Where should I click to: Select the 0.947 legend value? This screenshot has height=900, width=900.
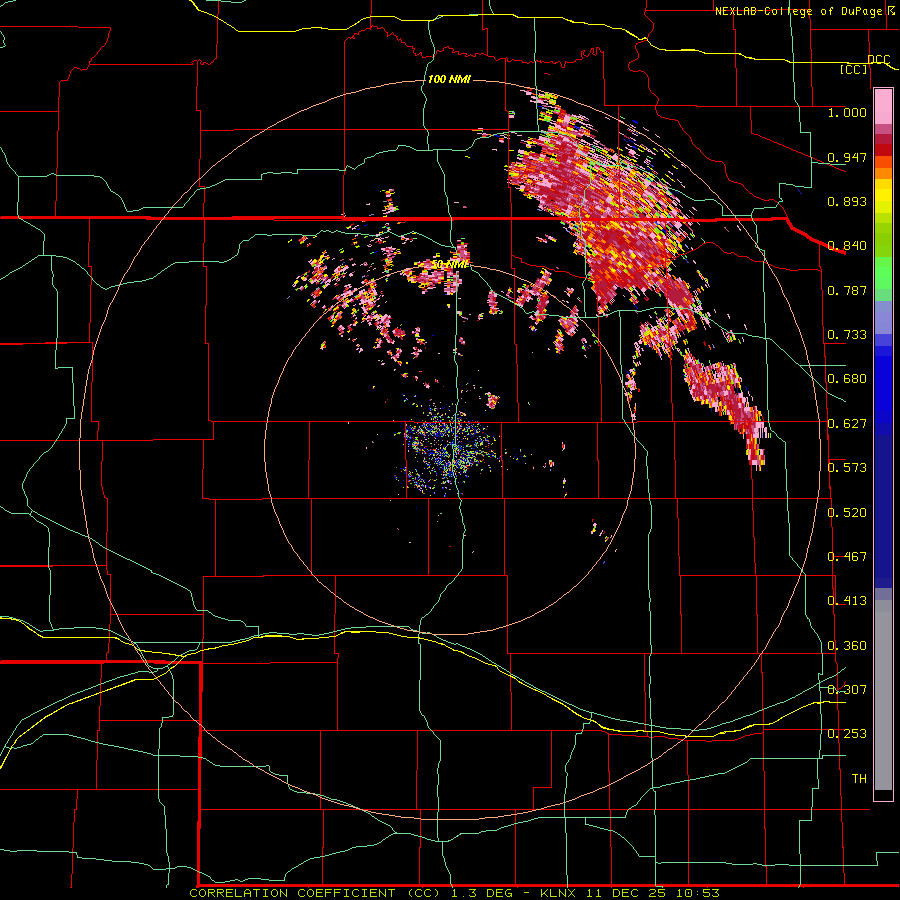point(847,157)
